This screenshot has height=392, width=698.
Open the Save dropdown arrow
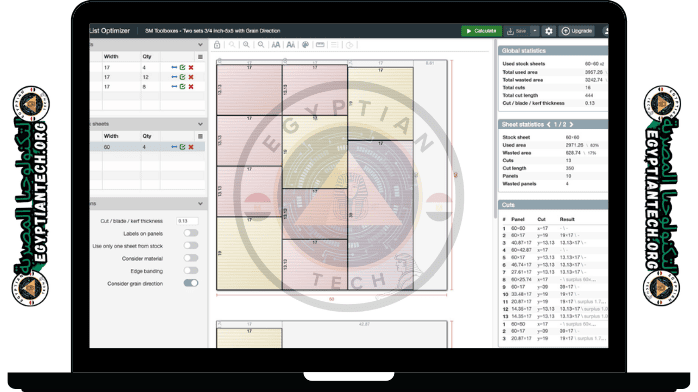535,31
